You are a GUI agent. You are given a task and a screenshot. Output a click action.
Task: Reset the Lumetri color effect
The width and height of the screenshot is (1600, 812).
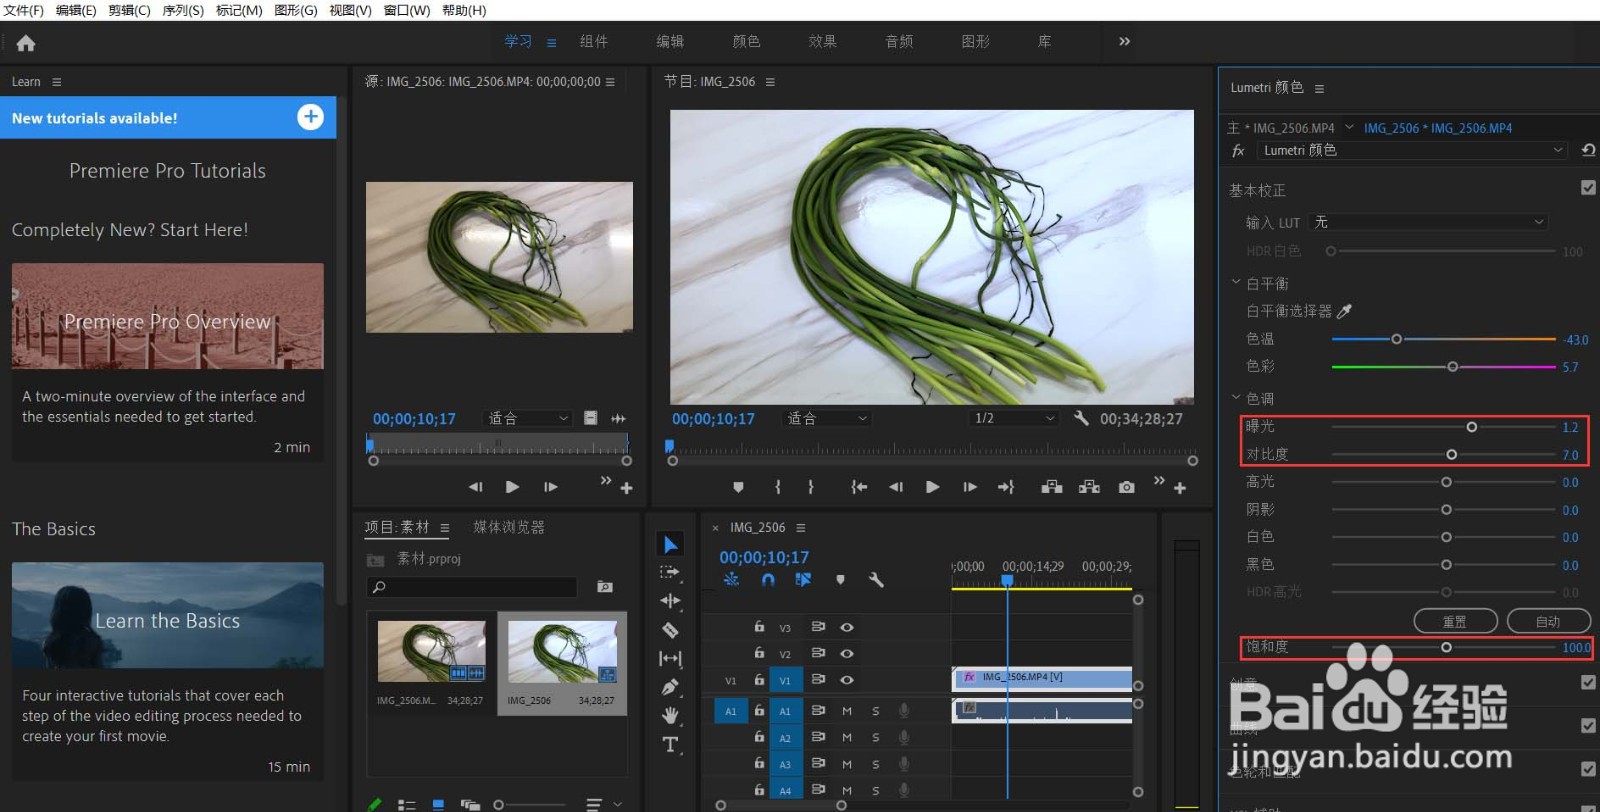click(1588, 150)
